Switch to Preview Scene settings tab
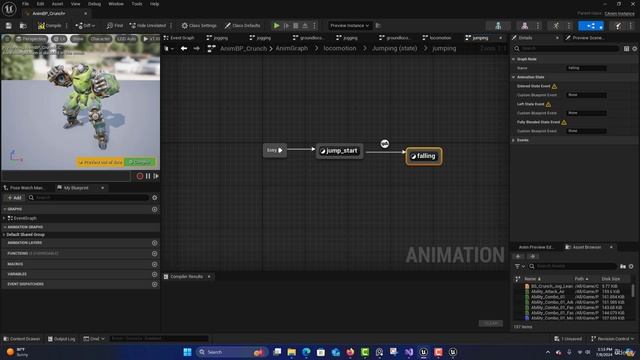 [x=588, y=38]
